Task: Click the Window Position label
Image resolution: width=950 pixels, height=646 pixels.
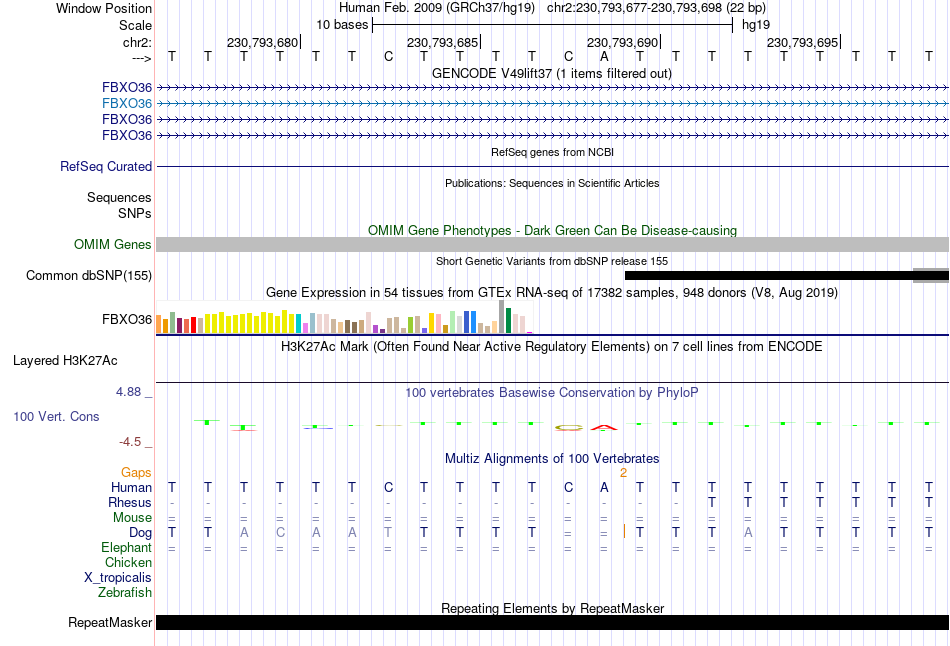Action: 104,8
